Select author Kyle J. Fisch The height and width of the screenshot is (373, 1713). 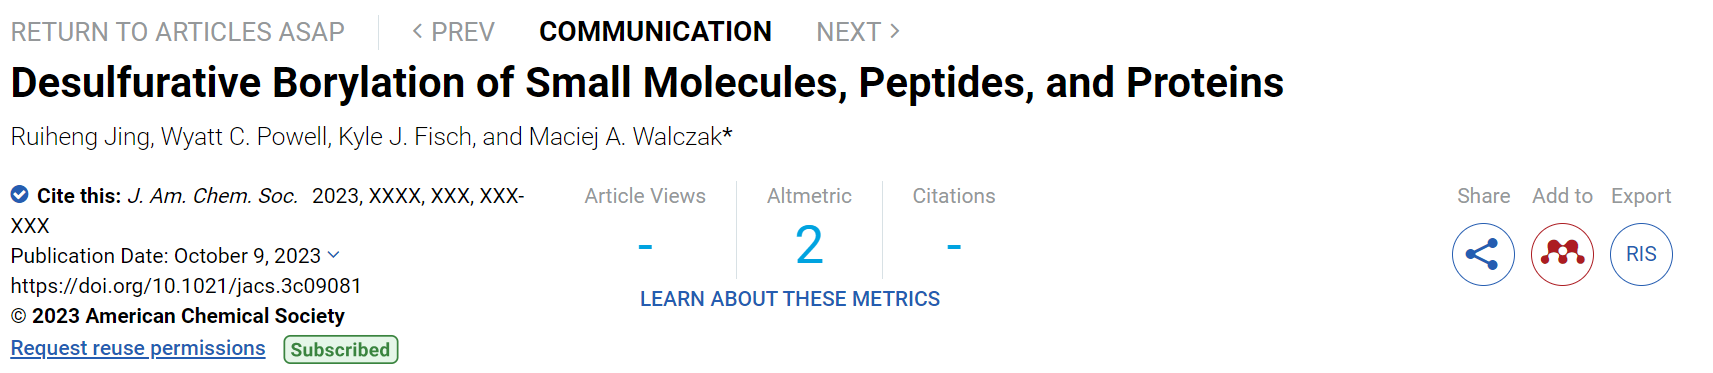pyautogui.click(x=404, y=137)
